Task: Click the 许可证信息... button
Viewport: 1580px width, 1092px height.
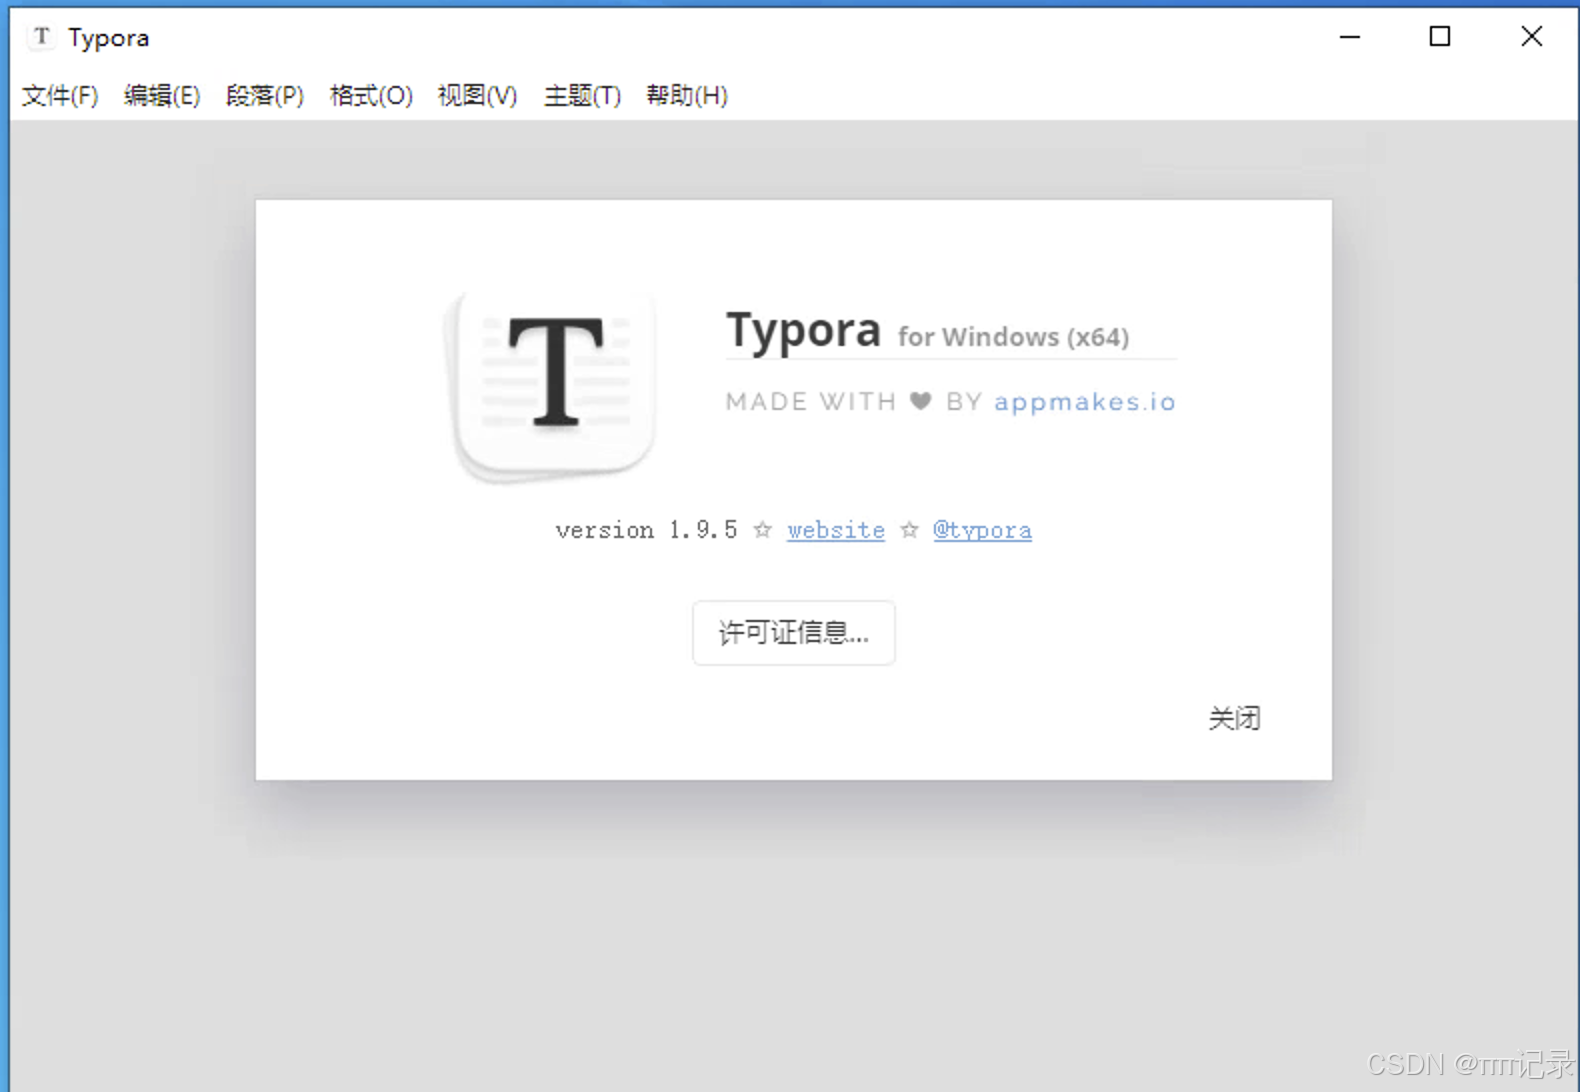Action: pos(794,633)
